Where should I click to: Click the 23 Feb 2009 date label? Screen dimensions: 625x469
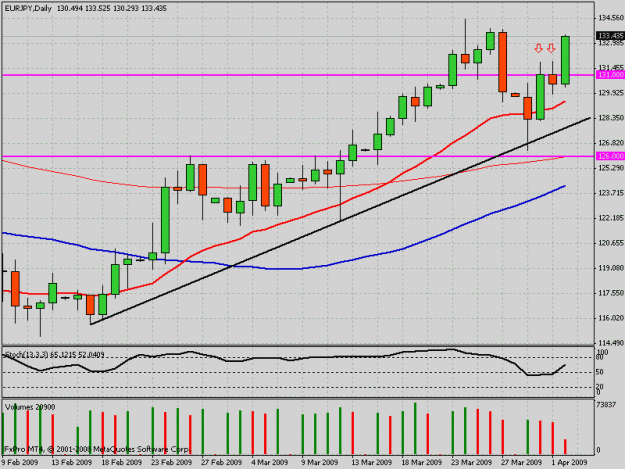pos(171,462)
